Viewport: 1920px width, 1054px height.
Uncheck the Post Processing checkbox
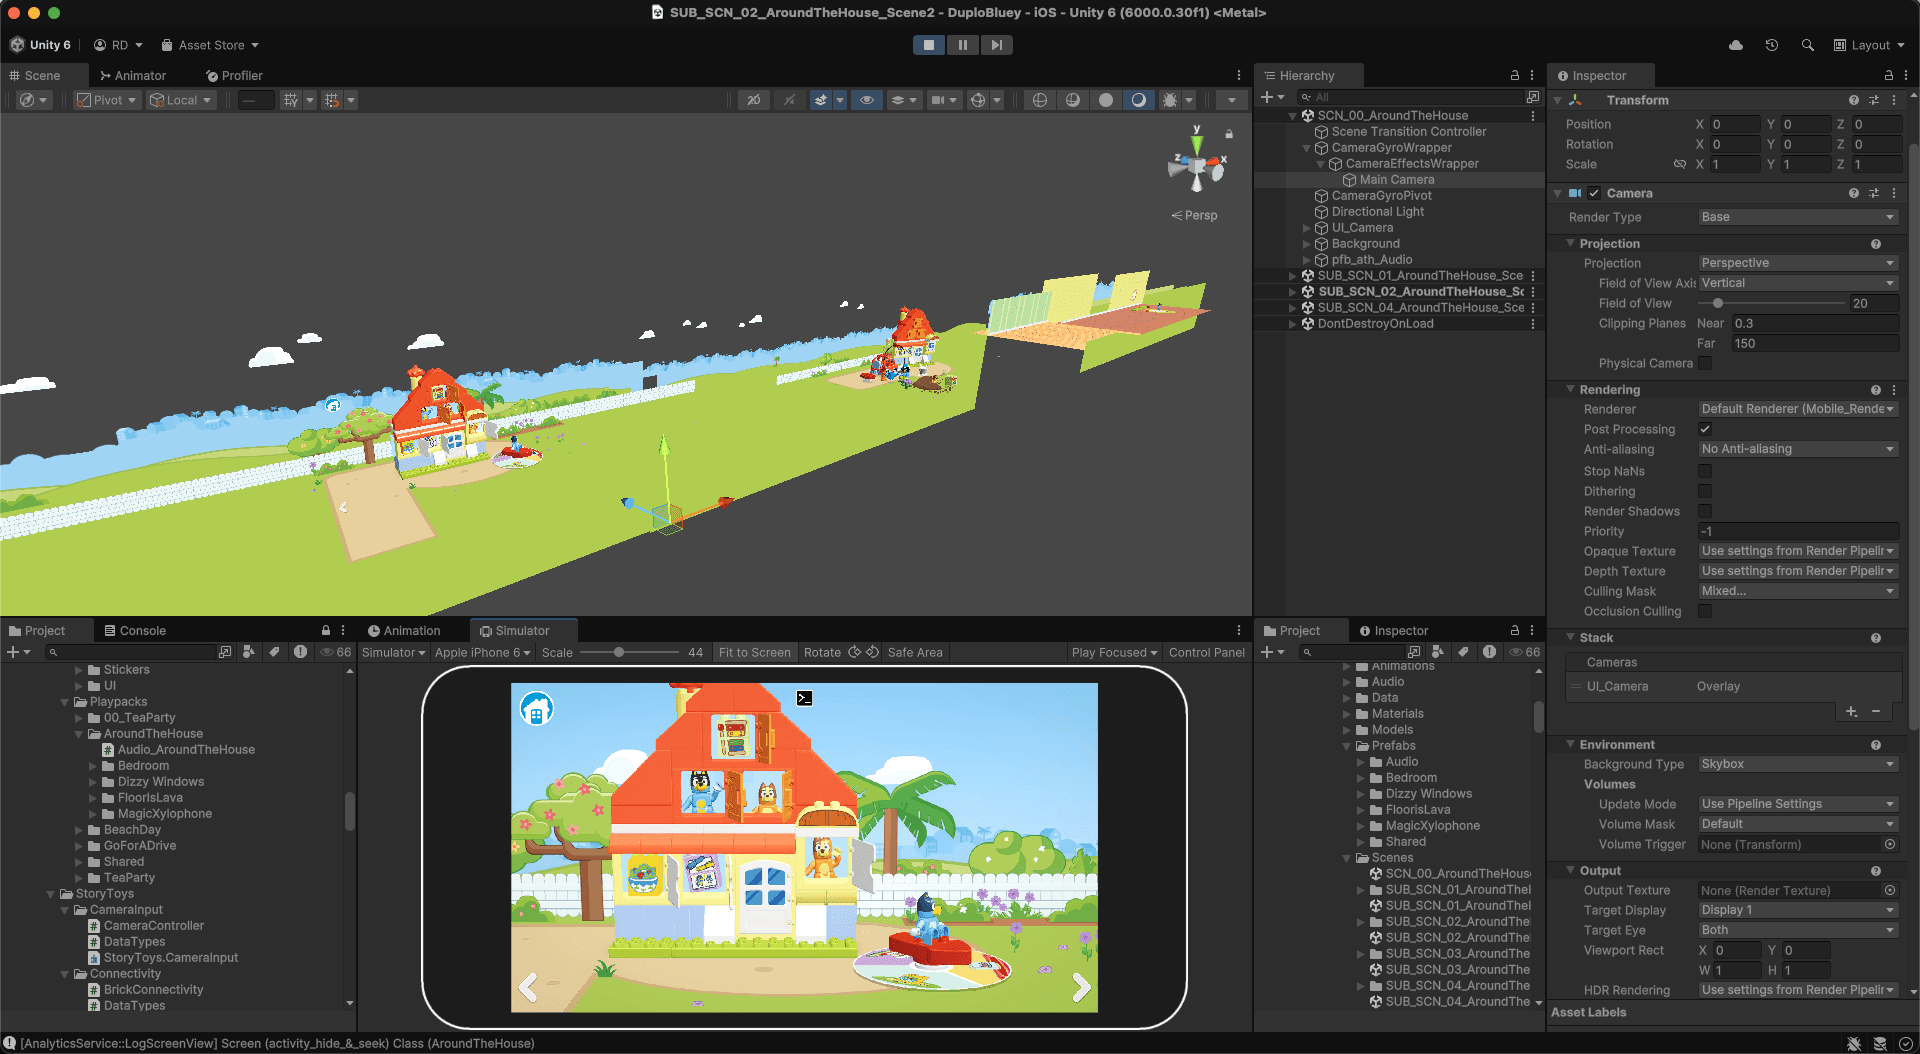click(x=1705, y=430)
